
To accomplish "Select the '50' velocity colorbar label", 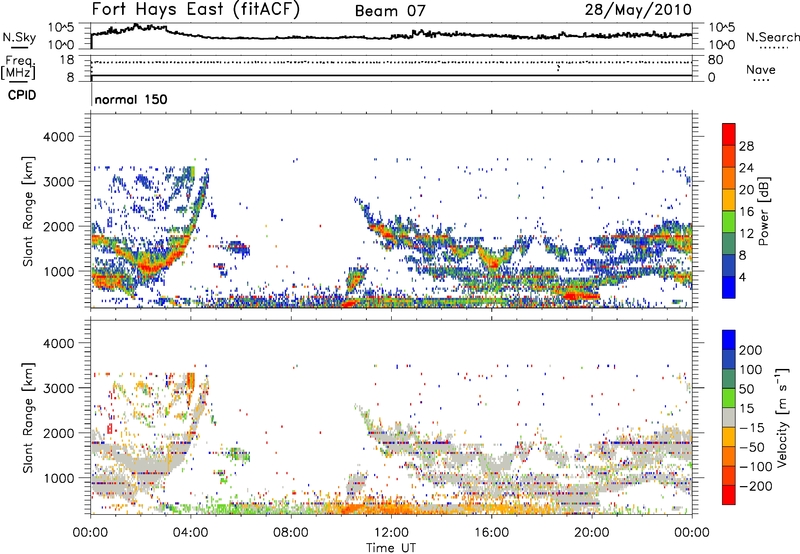I will pyautogui.click(x=746, y=389).
